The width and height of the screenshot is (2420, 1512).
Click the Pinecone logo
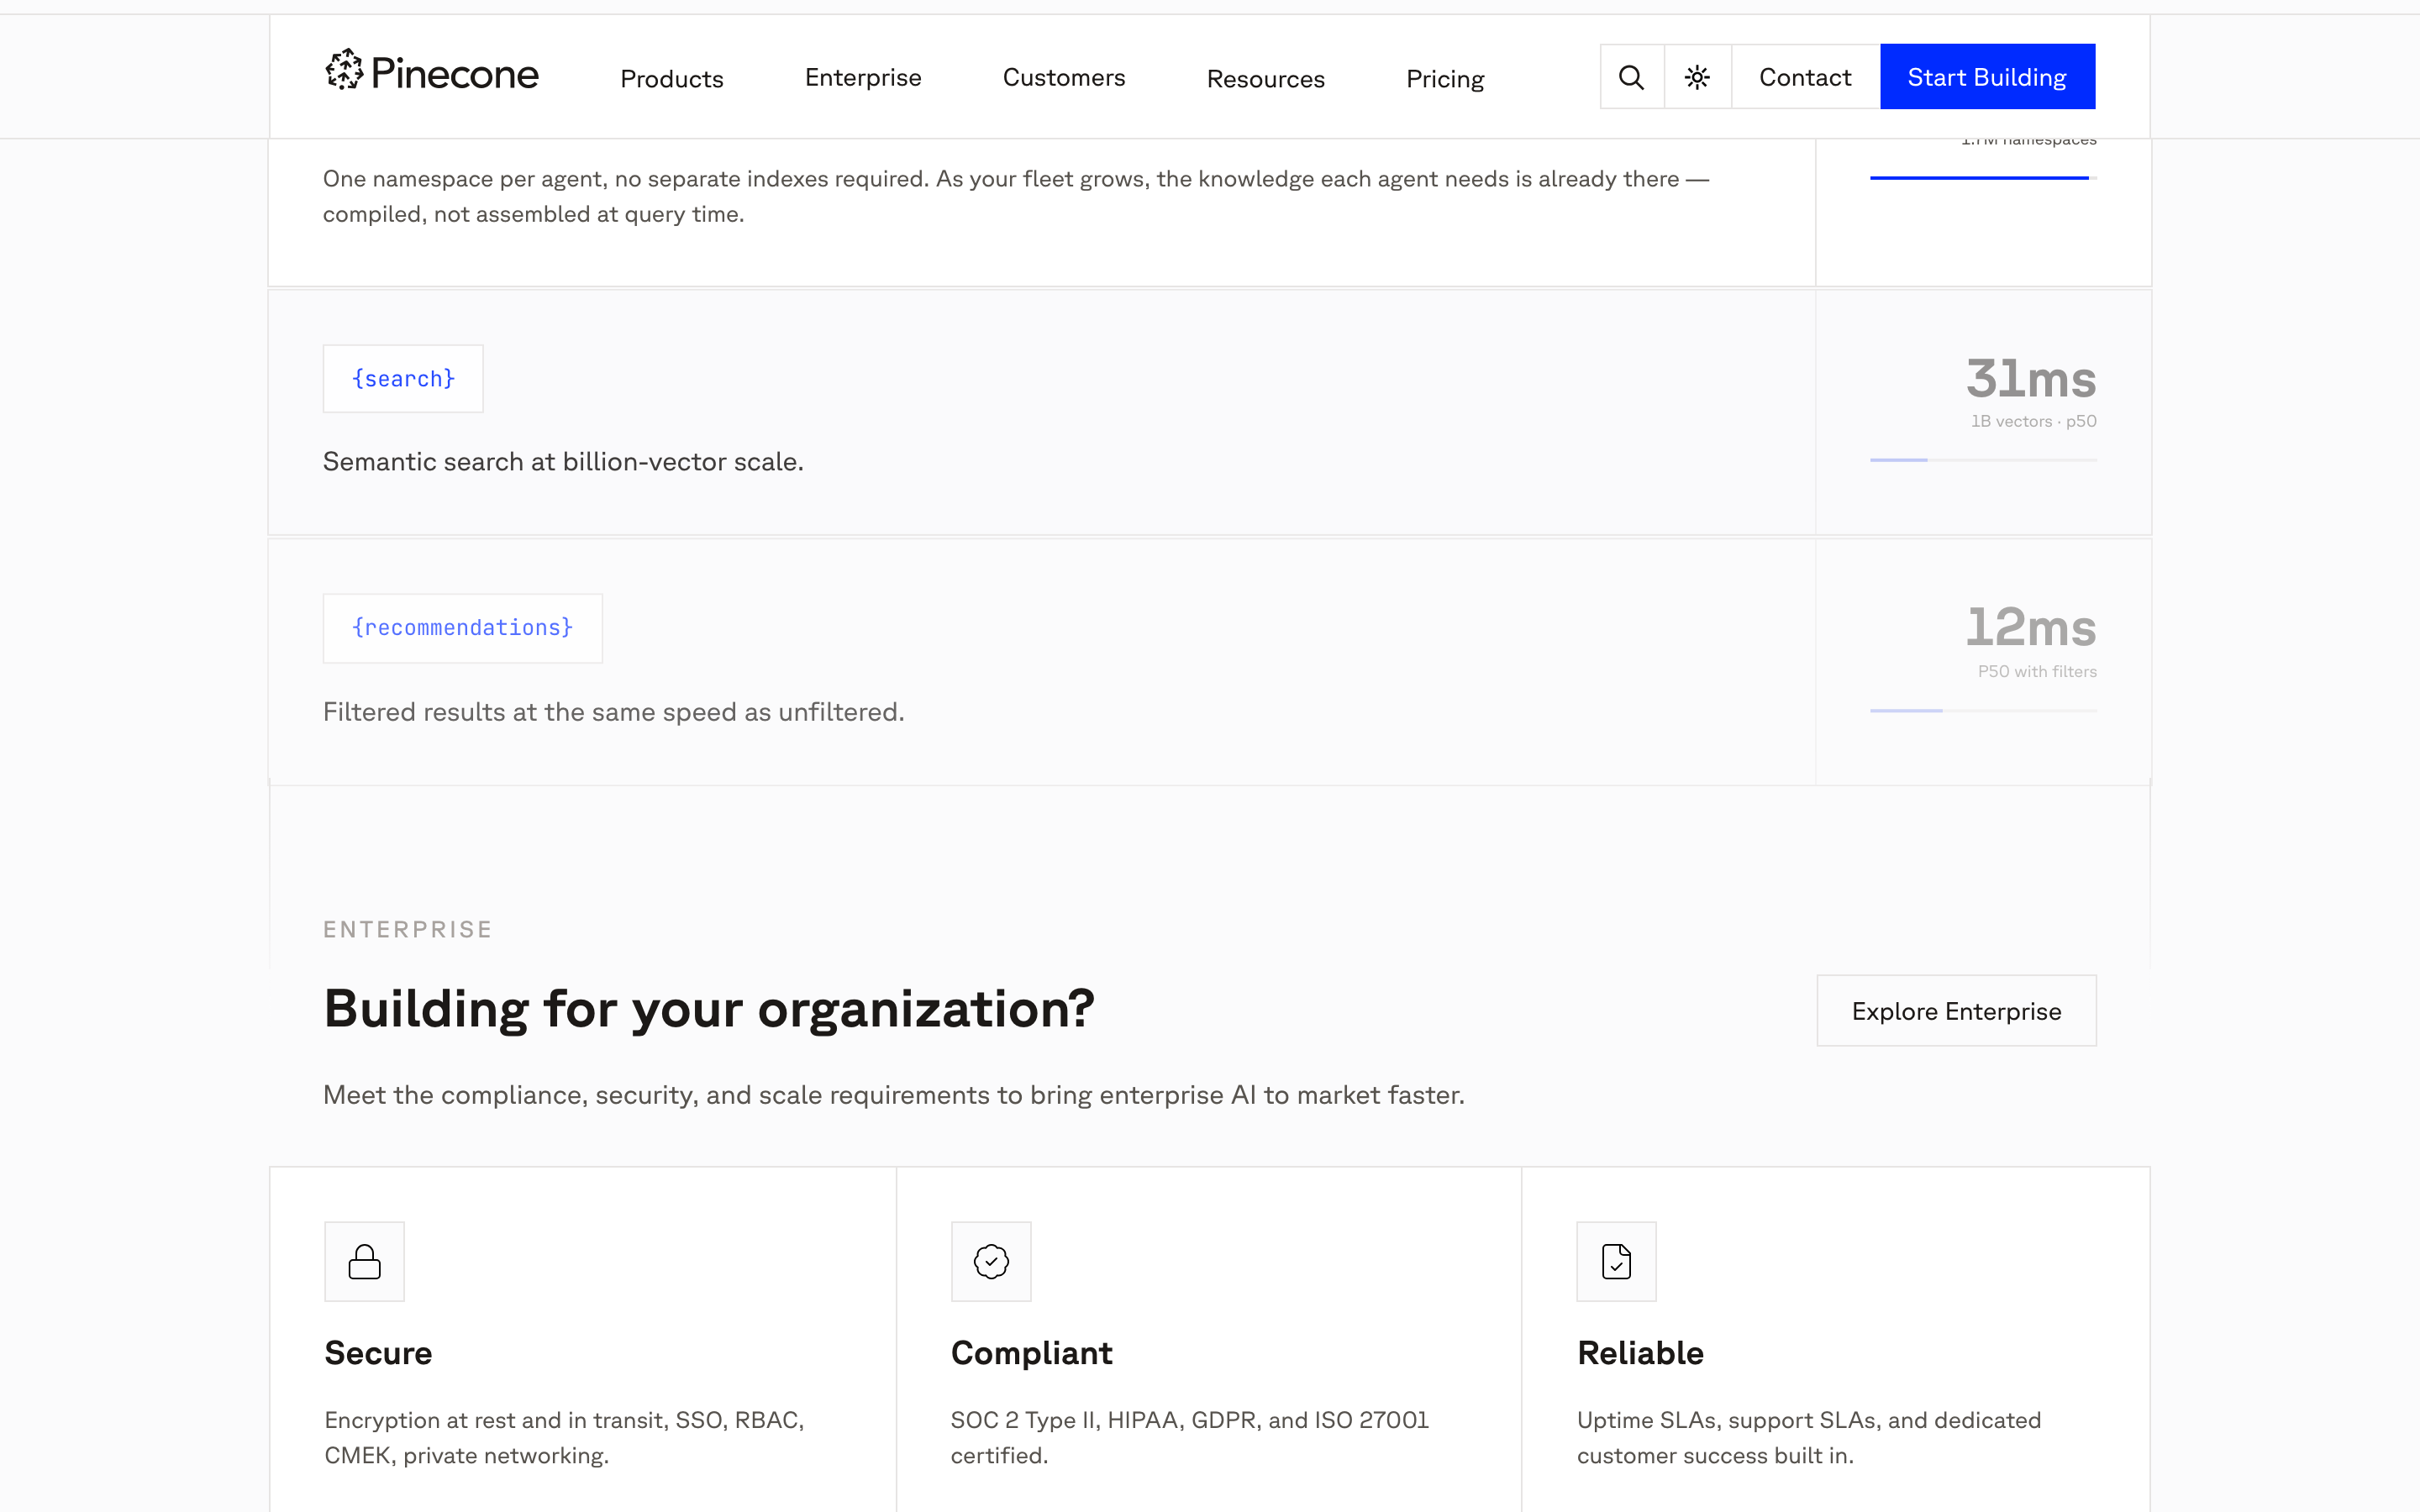(432, 71)
